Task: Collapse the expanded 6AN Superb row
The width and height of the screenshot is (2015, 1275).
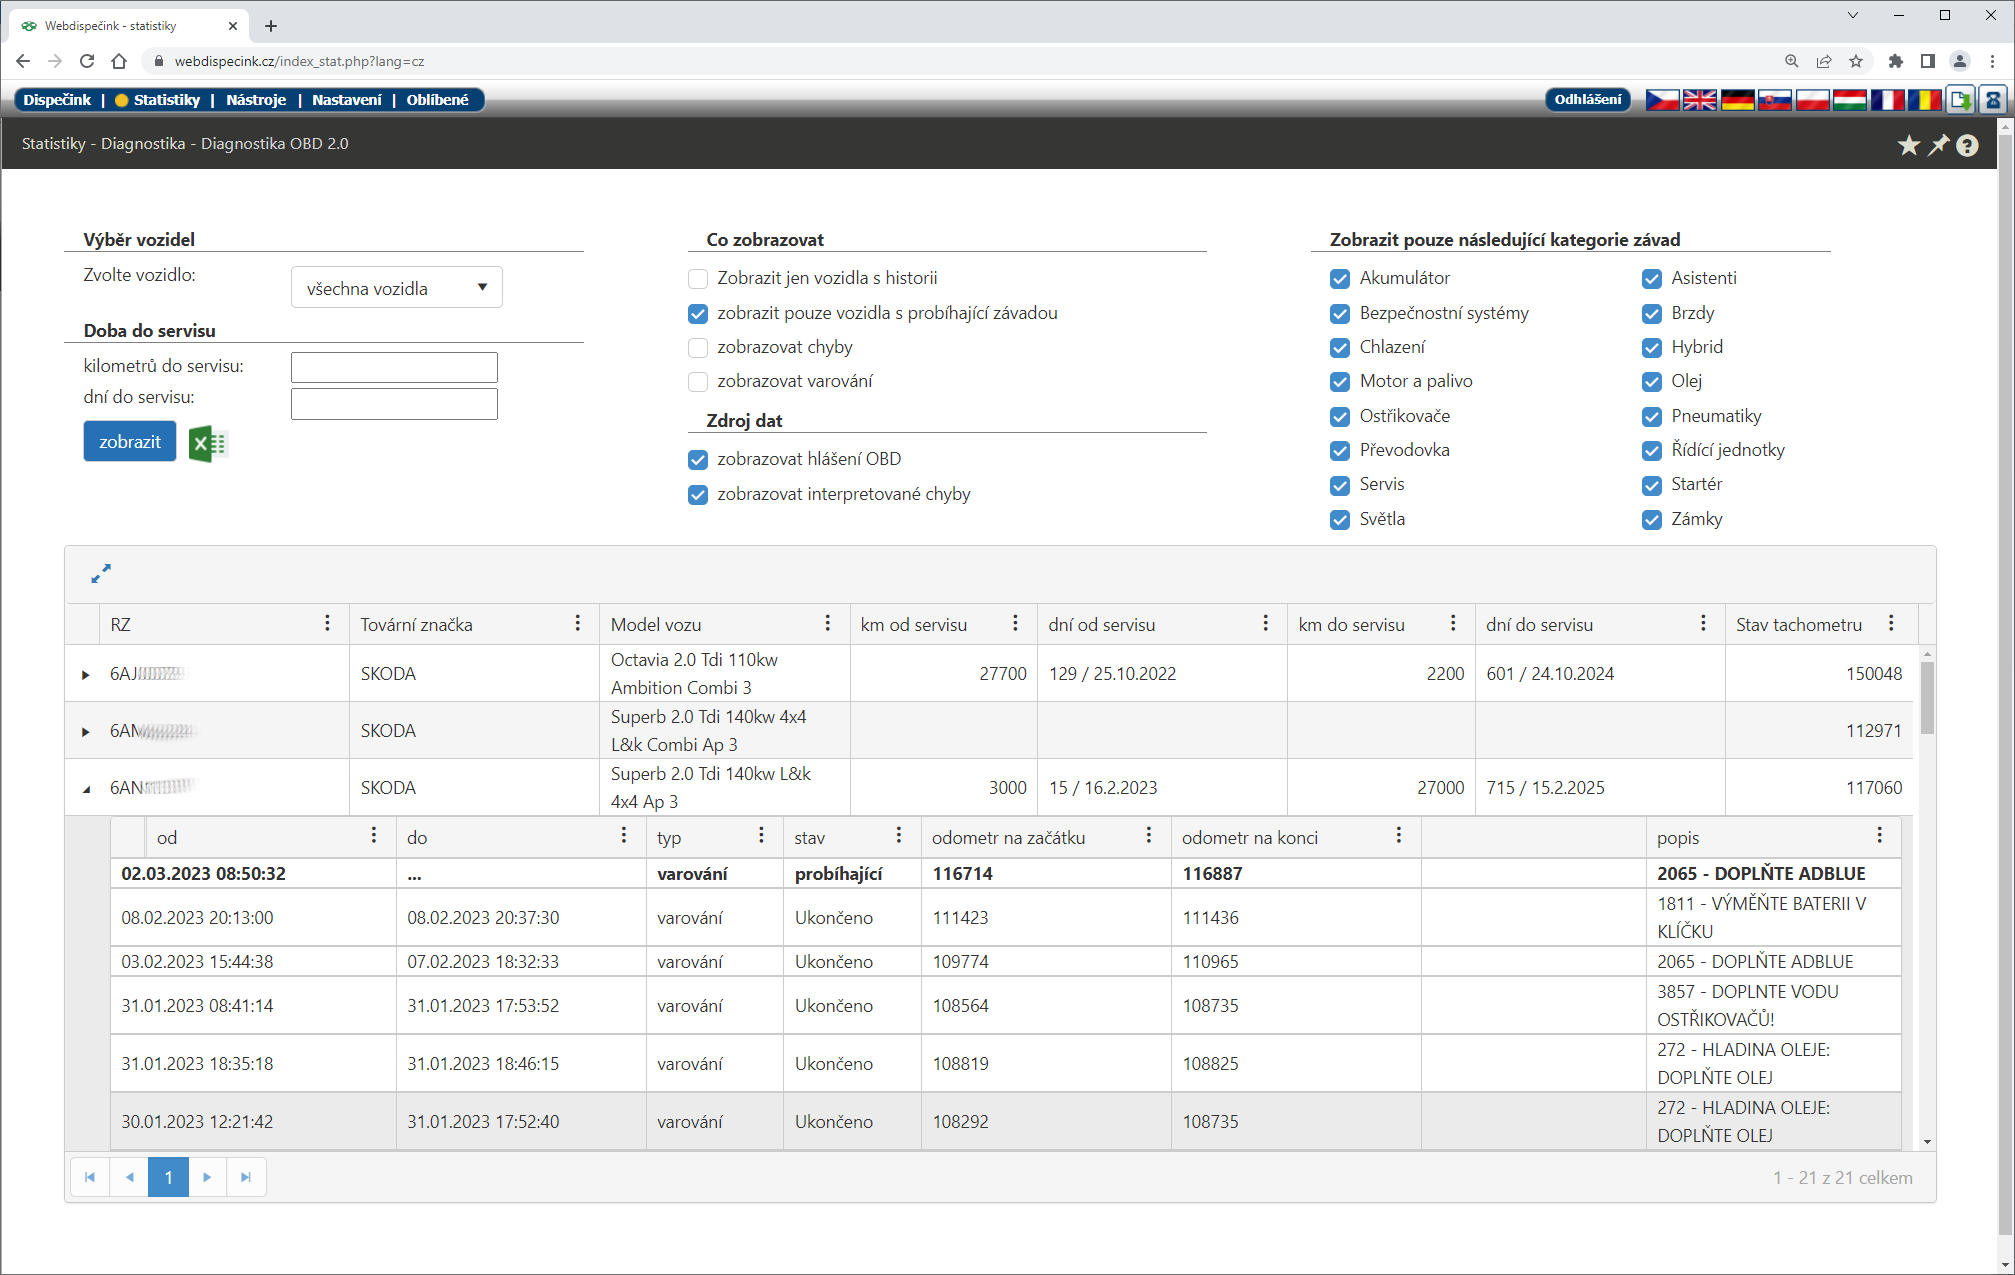Action: point(86,789)
